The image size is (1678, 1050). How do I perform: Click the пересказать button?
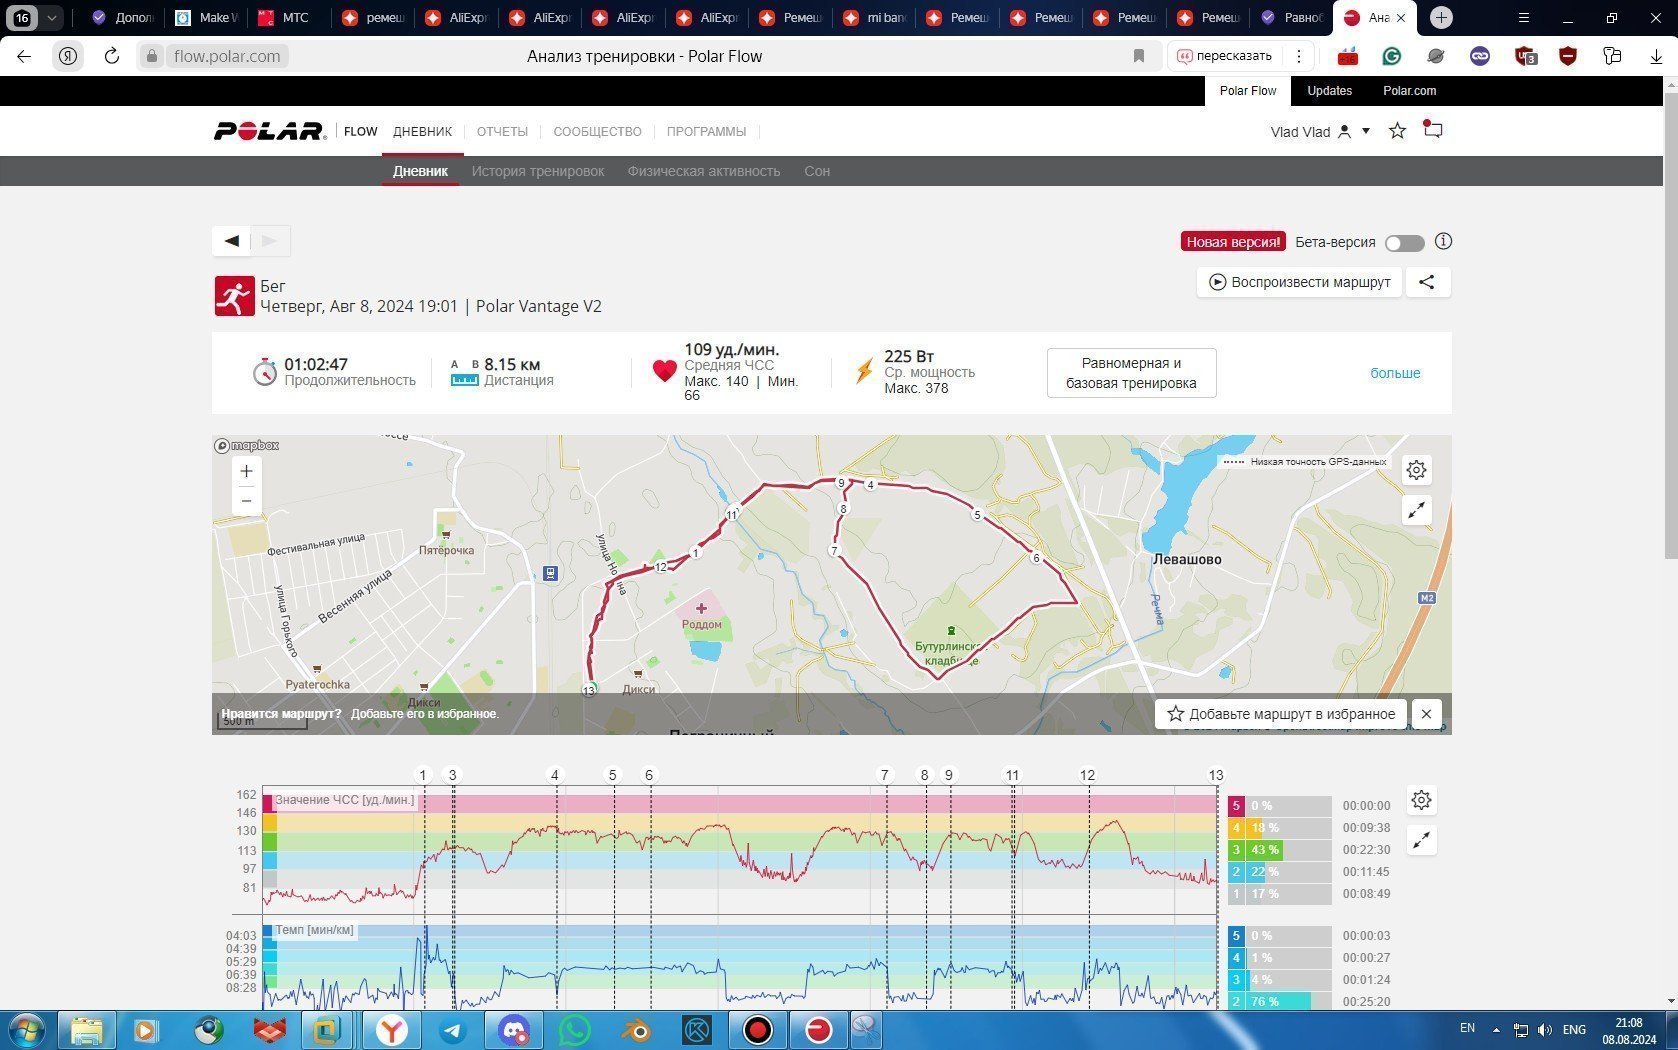[x=1226, y=56]
